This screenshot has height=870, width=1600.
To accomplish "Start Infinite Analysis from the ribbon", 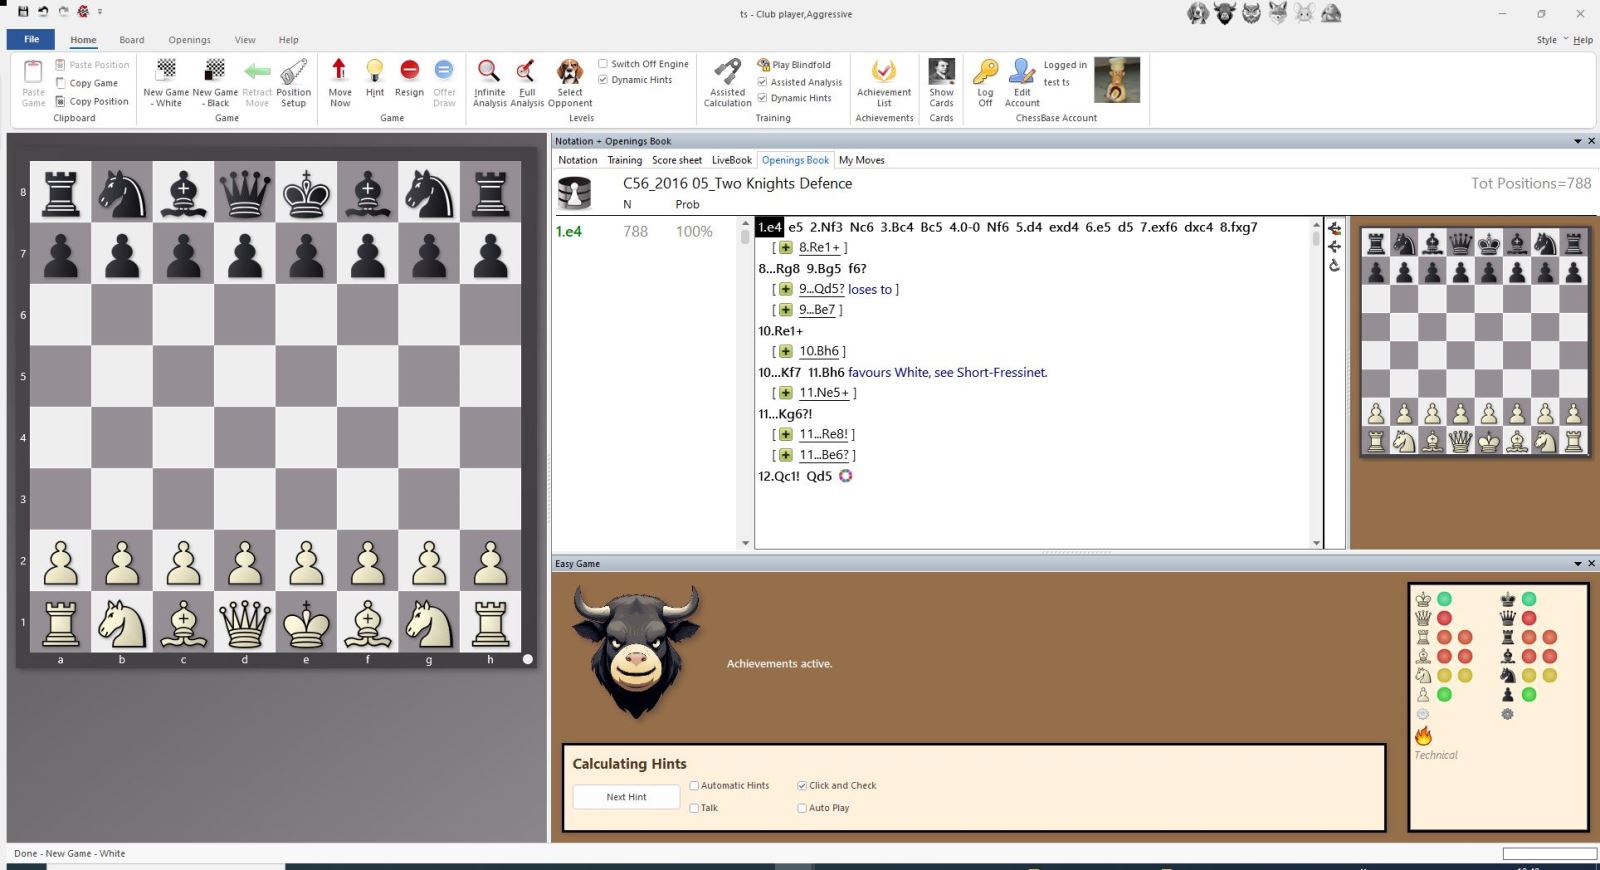I will click(x=489, y=72).
